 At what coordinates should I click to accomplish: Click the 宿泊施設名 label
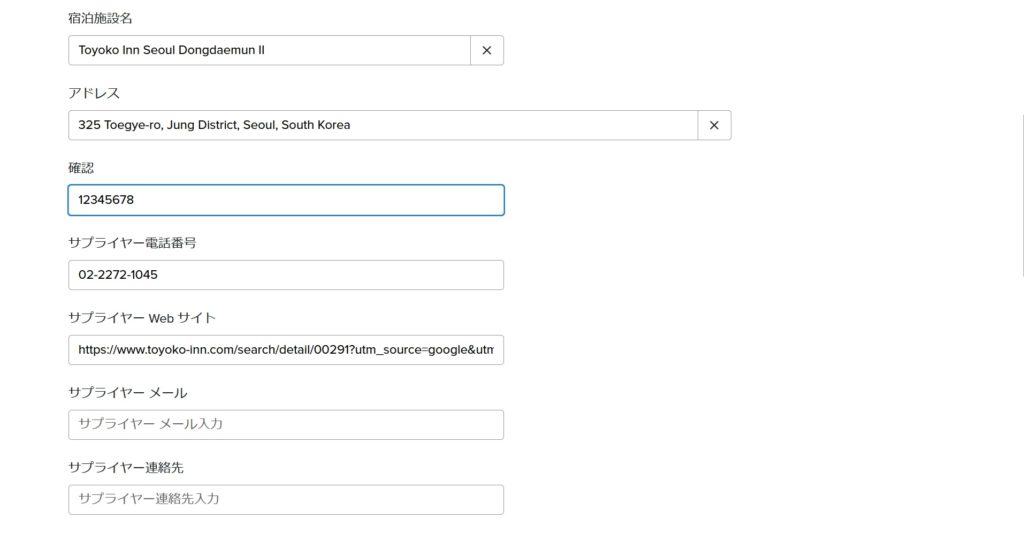pyautogui.click(x=103, y=19)
